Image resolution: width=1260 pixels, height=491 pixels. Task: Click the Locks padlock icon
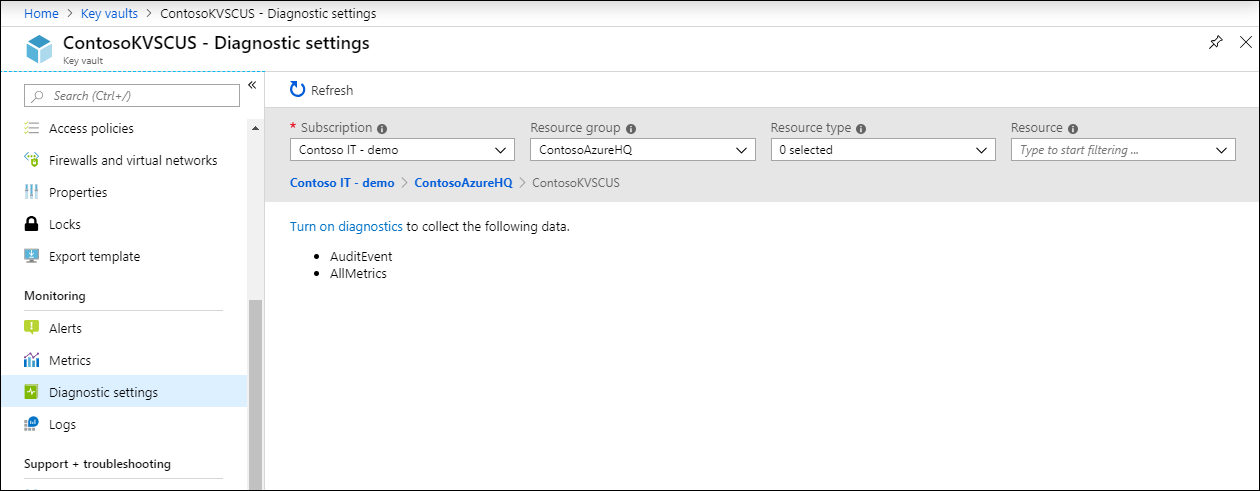(x=31, y=224)
